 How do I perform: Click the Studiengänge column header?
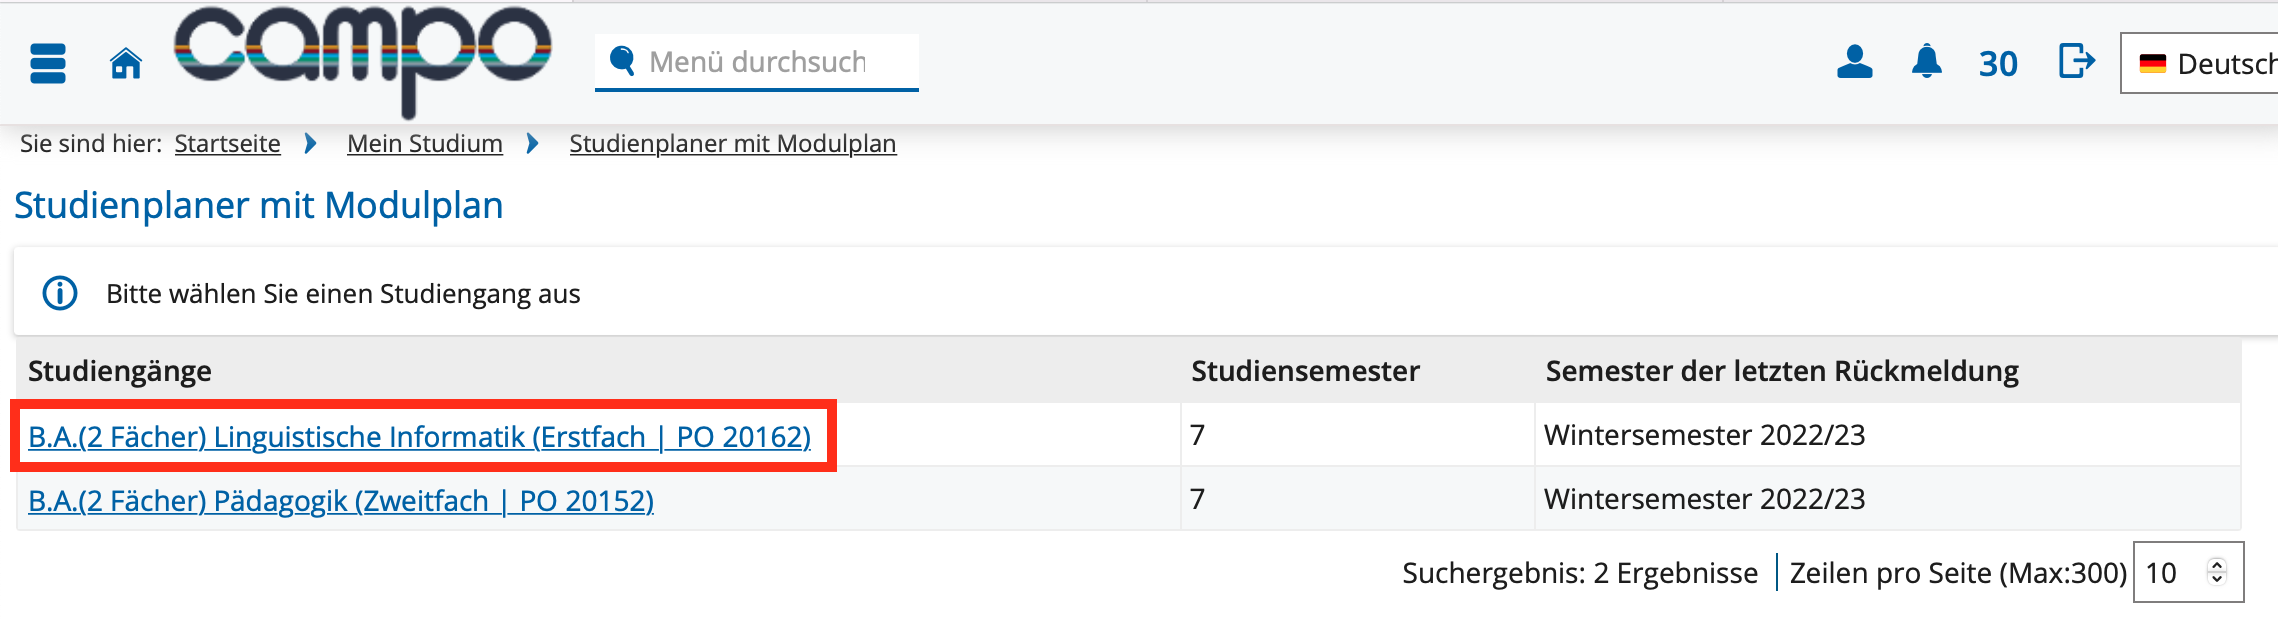tap(120, 371)
